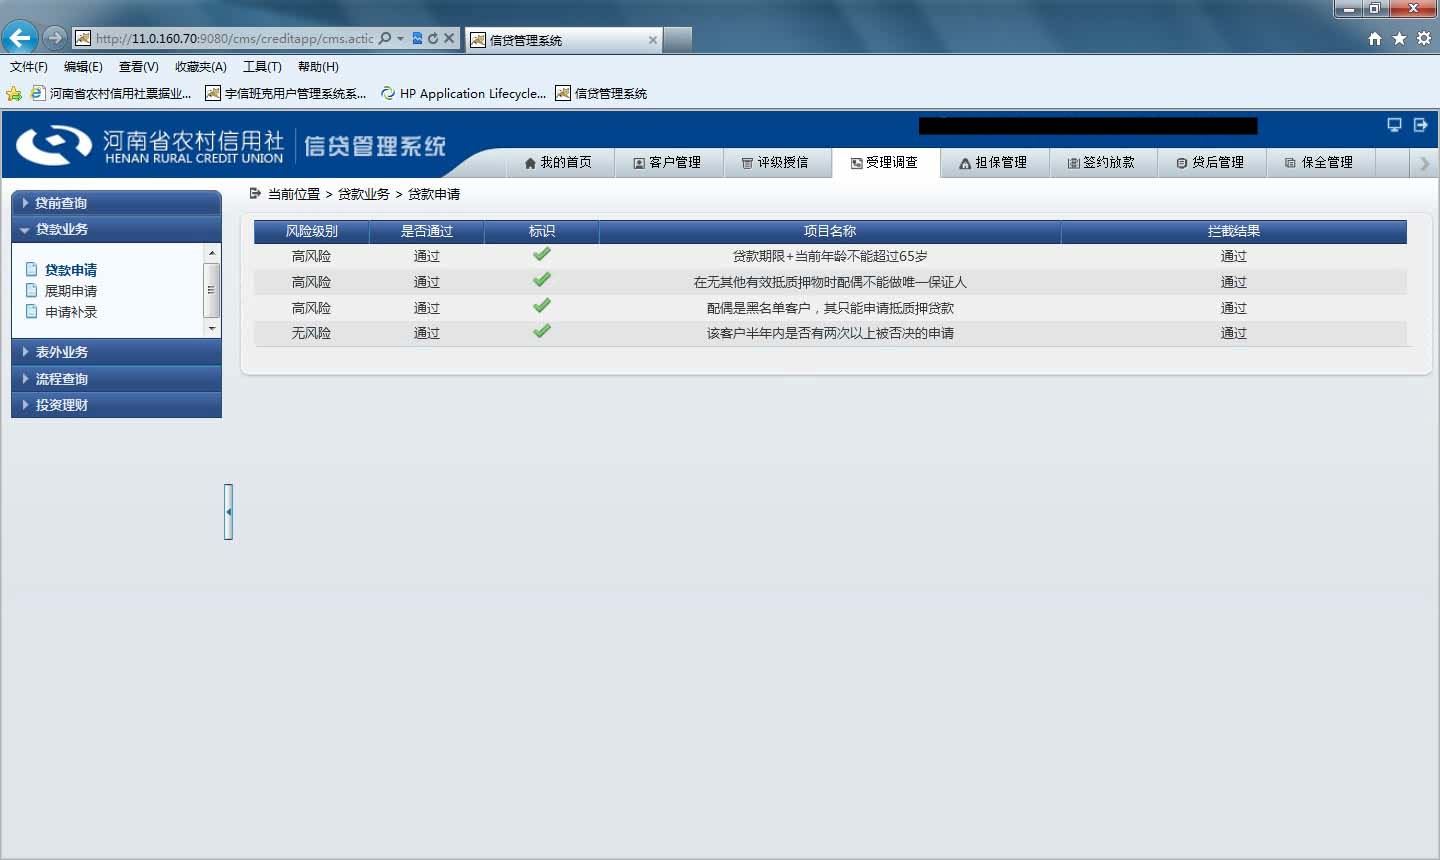Open the 工具(T) menu
The image size is (1440, 860).
click(262, 67)
